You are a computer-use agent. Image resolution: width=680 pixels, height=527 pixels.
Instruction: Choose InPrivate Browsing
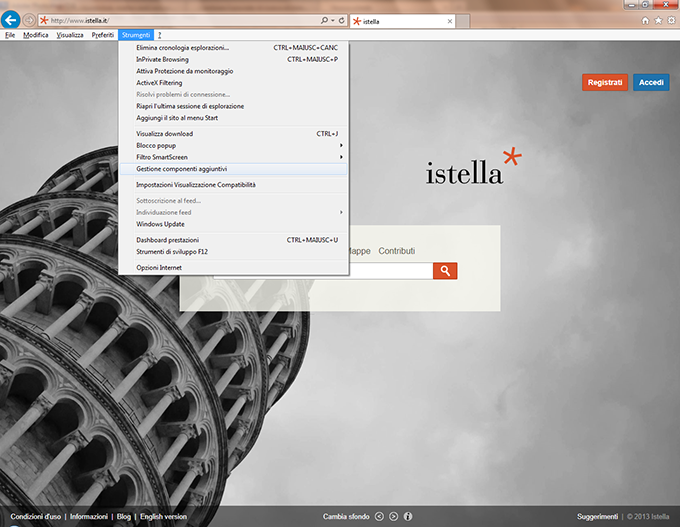pos(233,59)
